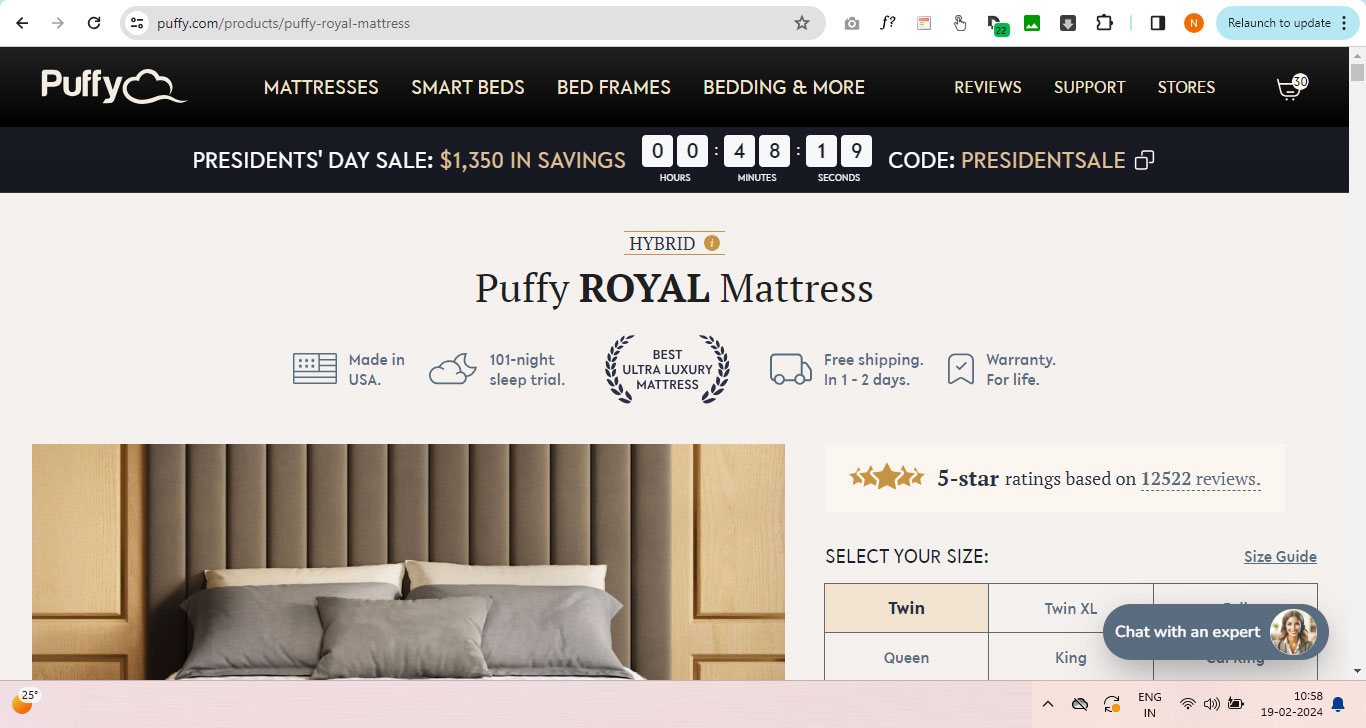1366x728 pixels.
Task: Go to the Reviews page
Action: click(x=987, y=88)
